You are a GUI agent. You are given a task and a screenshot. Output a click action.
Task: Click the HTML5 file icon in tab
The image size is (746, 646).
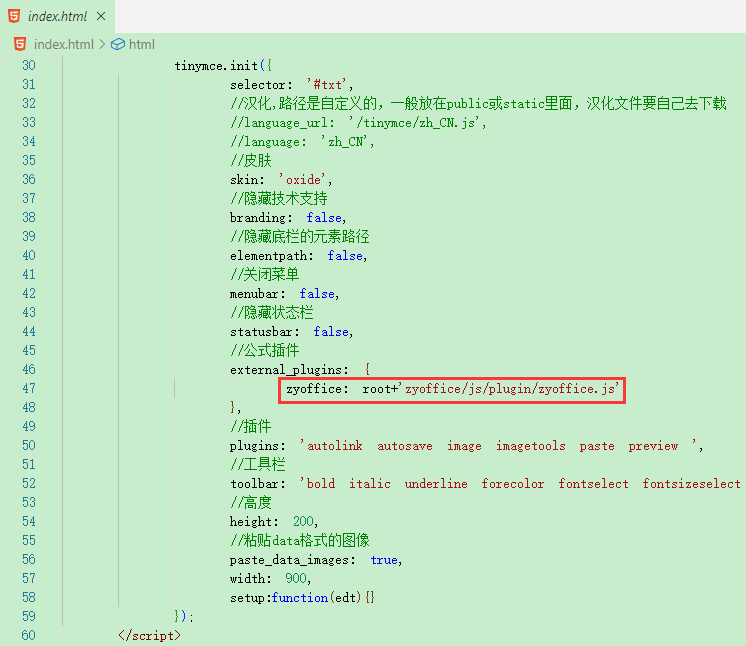coord(14,16)
